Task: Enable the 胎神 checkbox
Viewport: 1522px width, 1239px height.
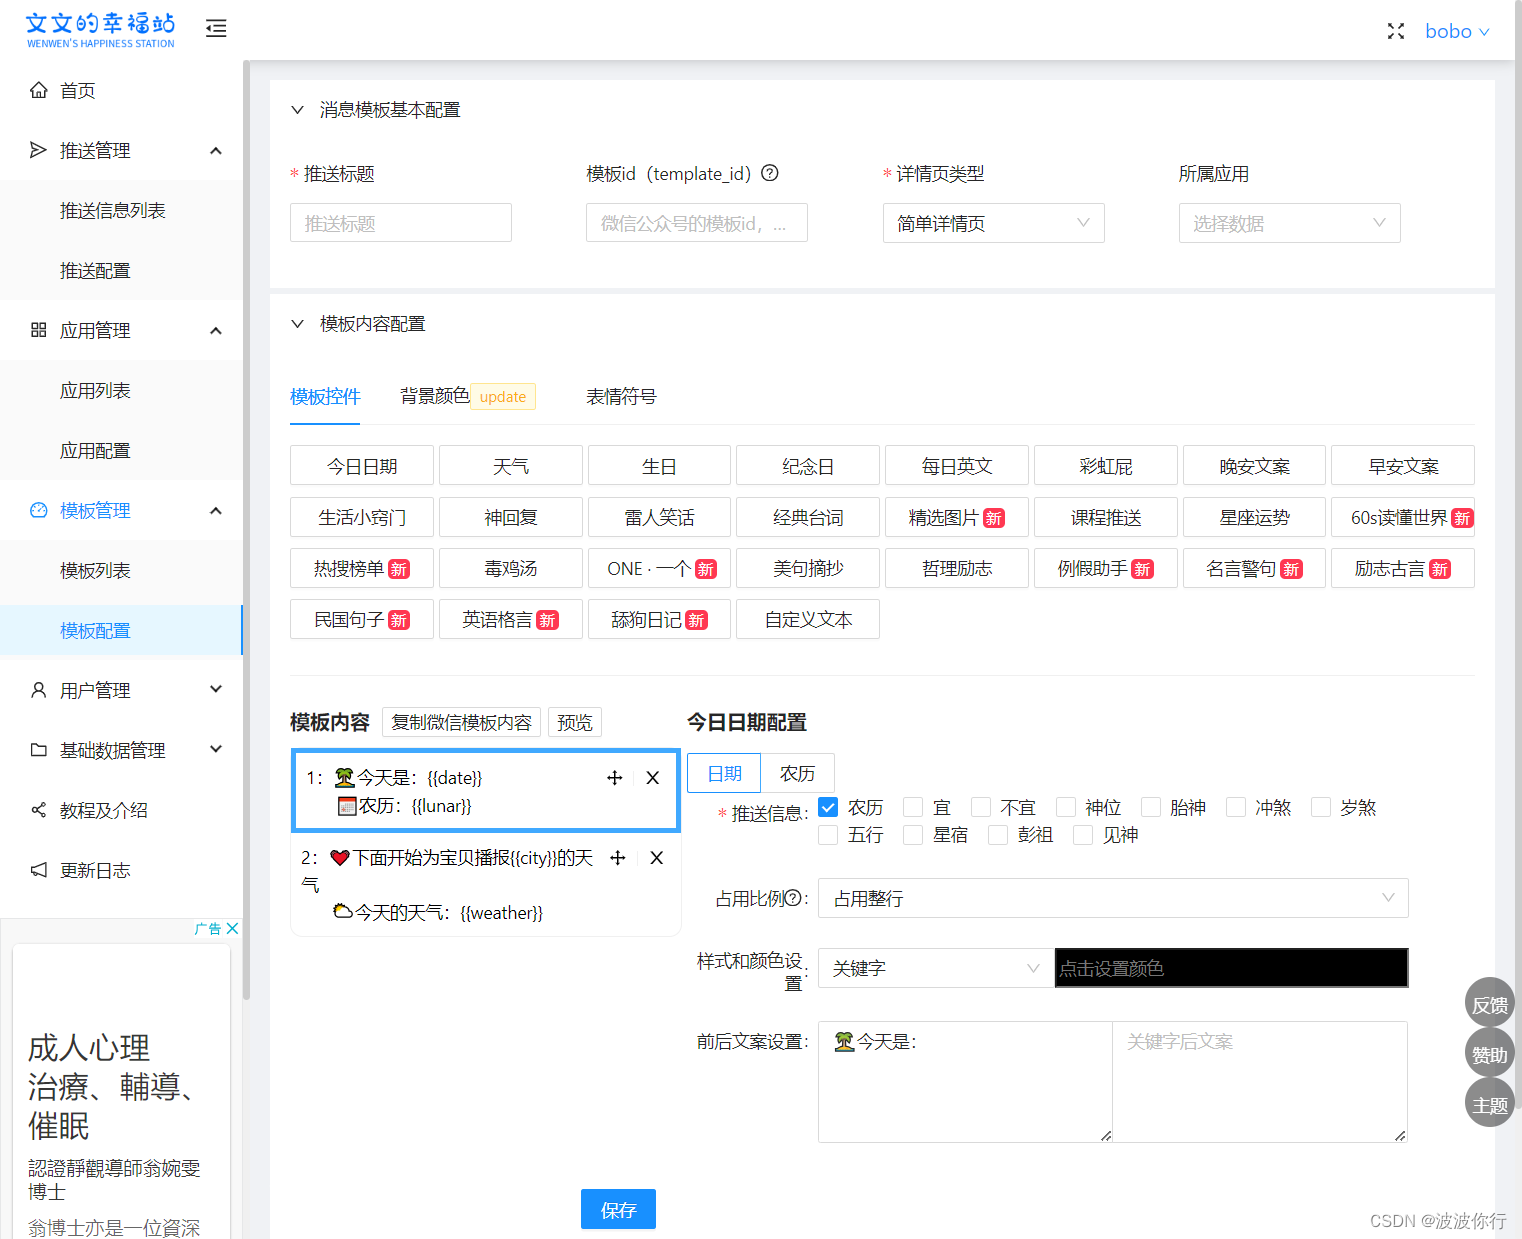Action: 1151,807
